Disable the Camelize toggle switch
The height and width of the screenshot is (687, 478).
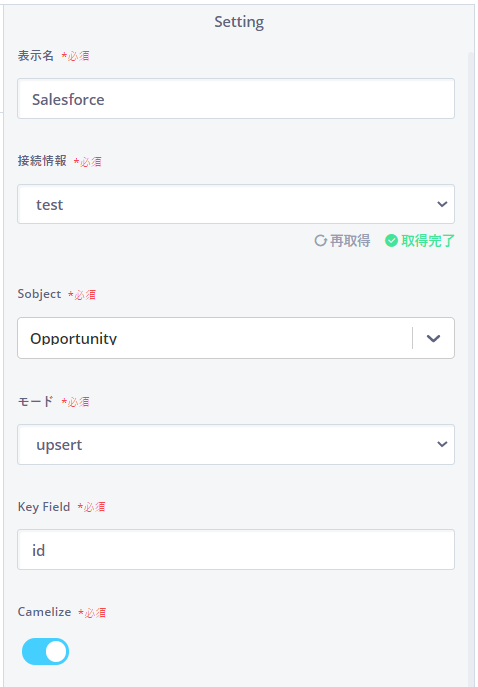click(x=46, y=652)
